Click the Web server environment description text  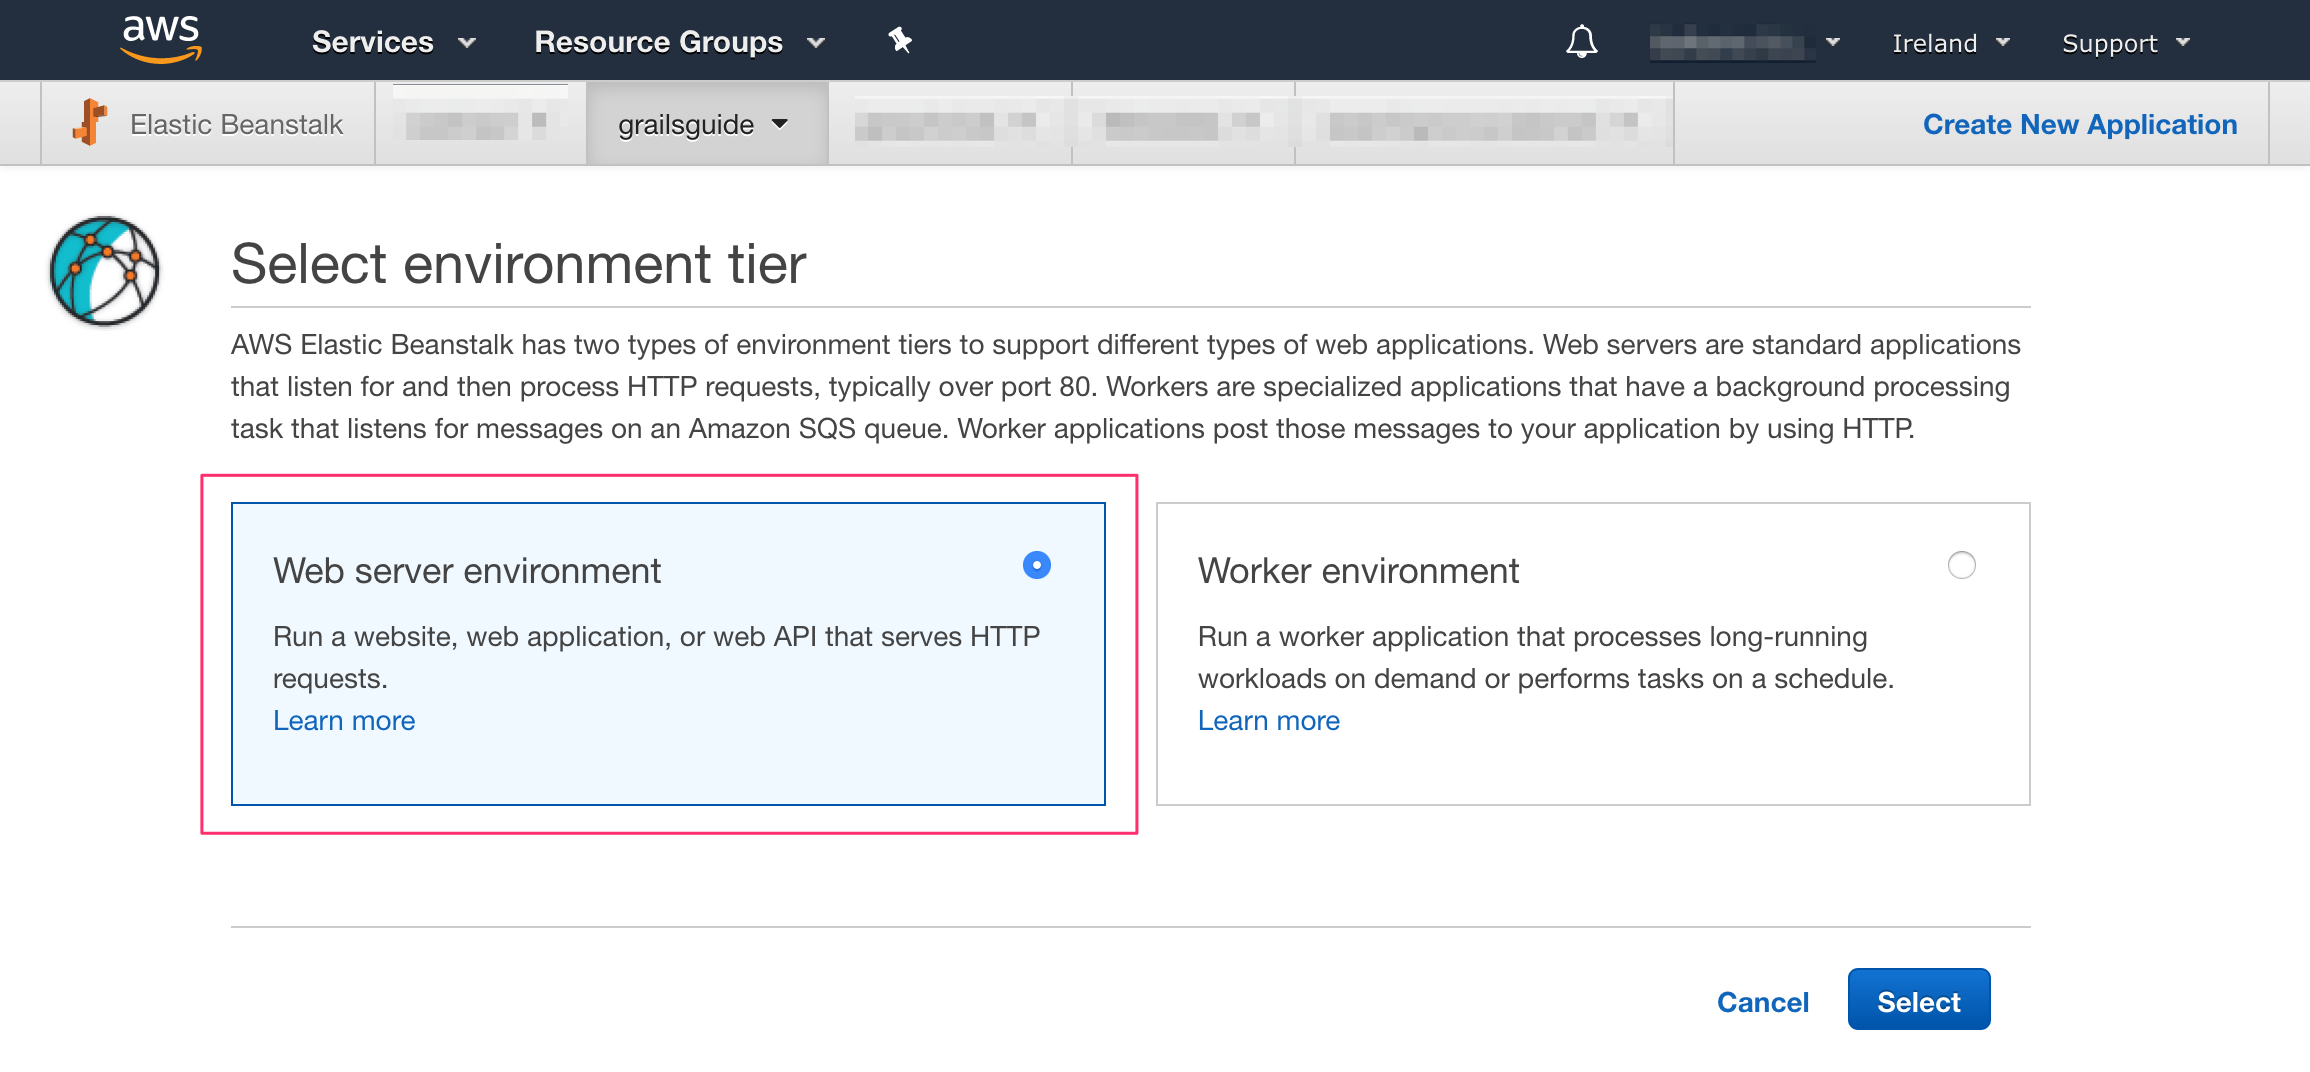pyautogui.click(x=657, y=657)
